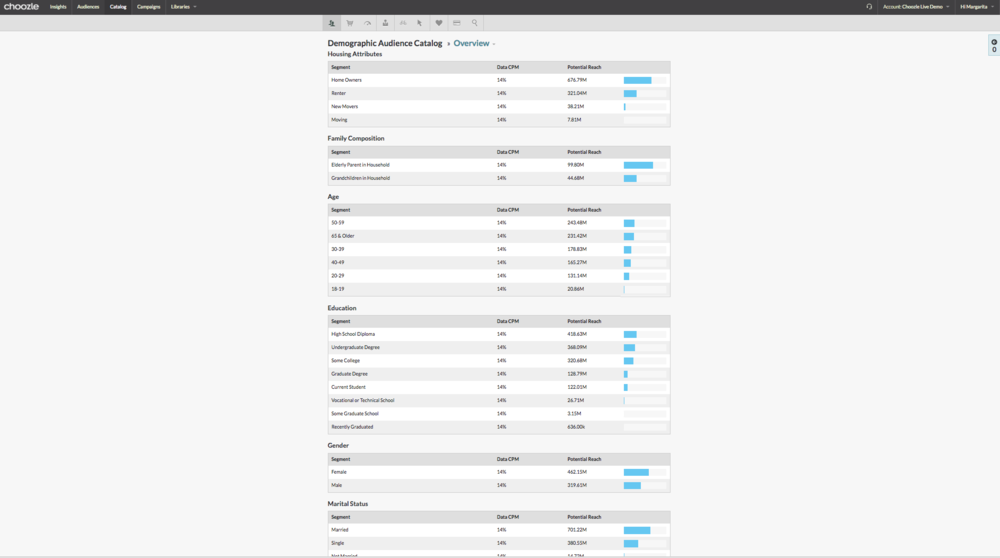Image resolution: width=1000 pixels, height=558 pixels.
Task: Open the shopping cart category icon
Action: (349, 23)
